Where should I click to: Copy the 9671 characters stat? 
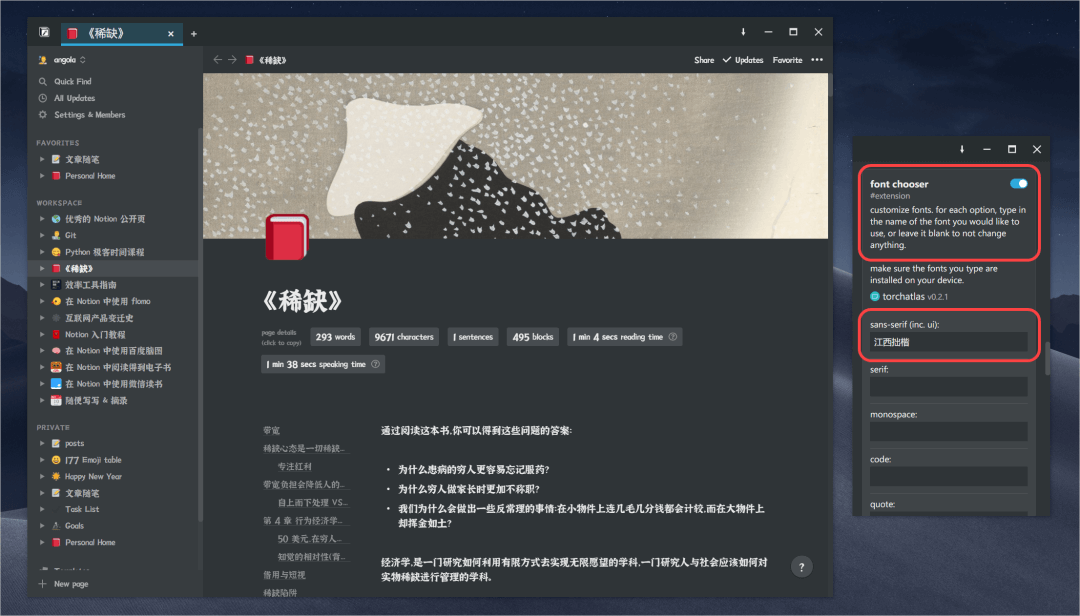pyautogui.click(x=404, y=337)
